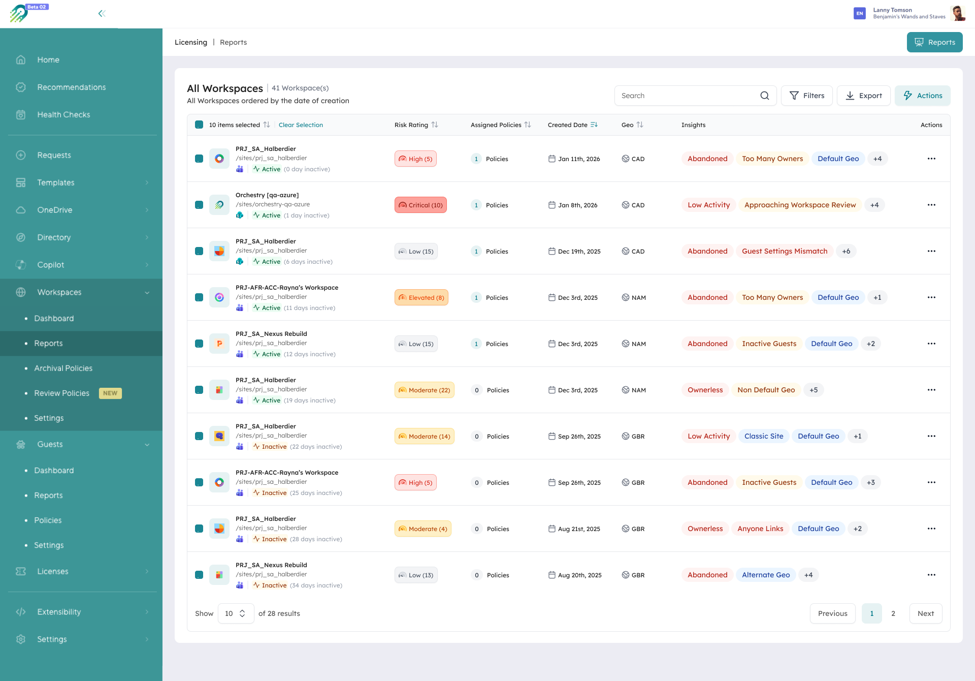Collapse the sidebar with double-chevron icon
Viewport: 975px width, 681px height.
(x=101, y=13)
